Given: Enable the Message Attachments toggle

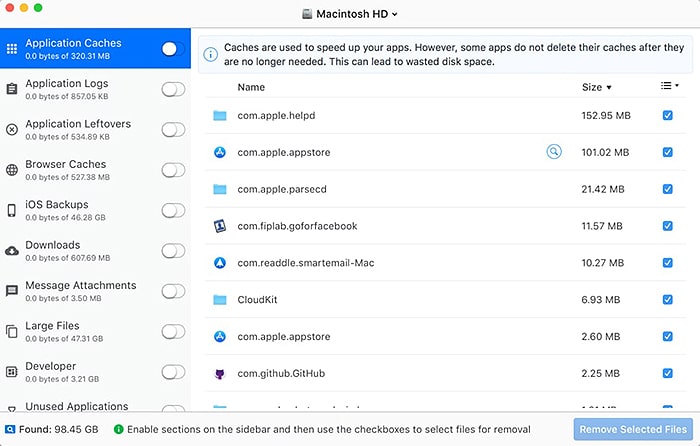Looking at the screenshot, I should (173, 291).
